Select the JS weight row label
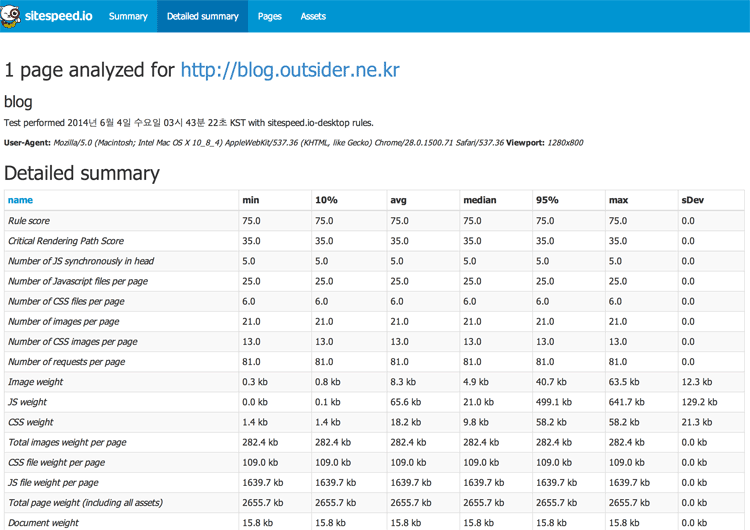This screenshot has width=750, height=530. pos(27,401)
